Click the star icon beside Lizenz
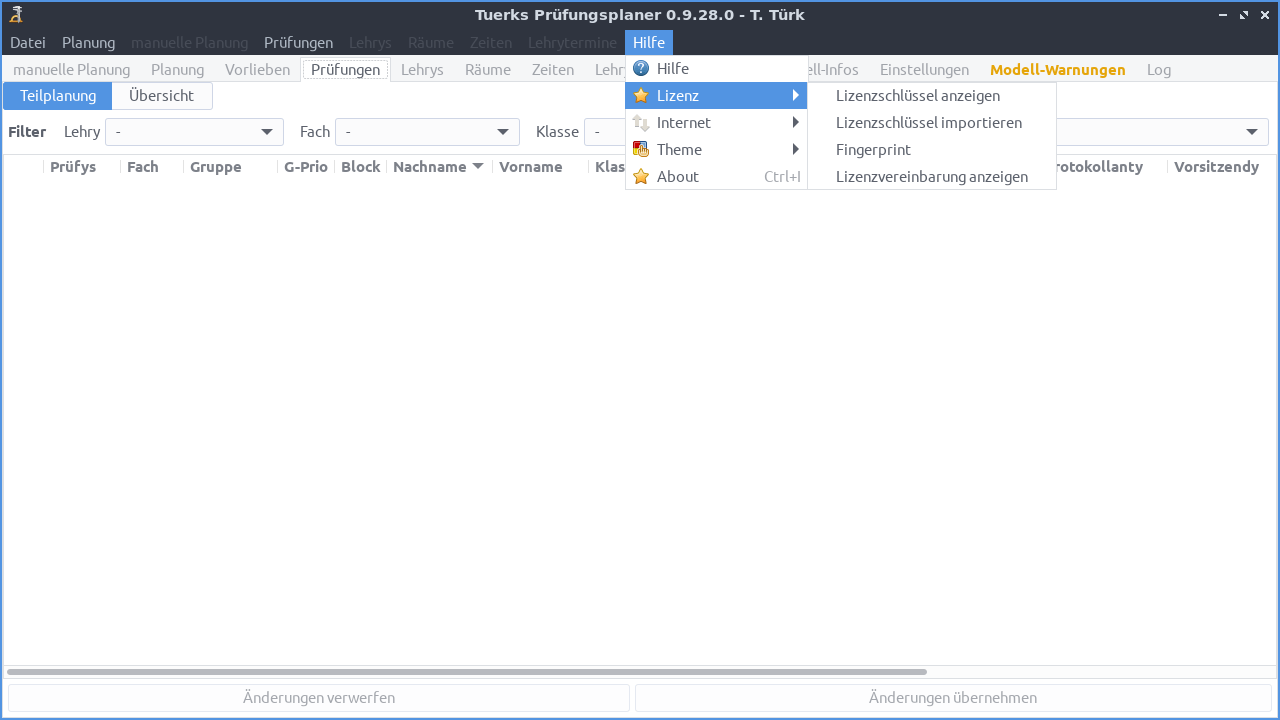This screenshot has height=720, width=1280. click(x=641, y=96)
